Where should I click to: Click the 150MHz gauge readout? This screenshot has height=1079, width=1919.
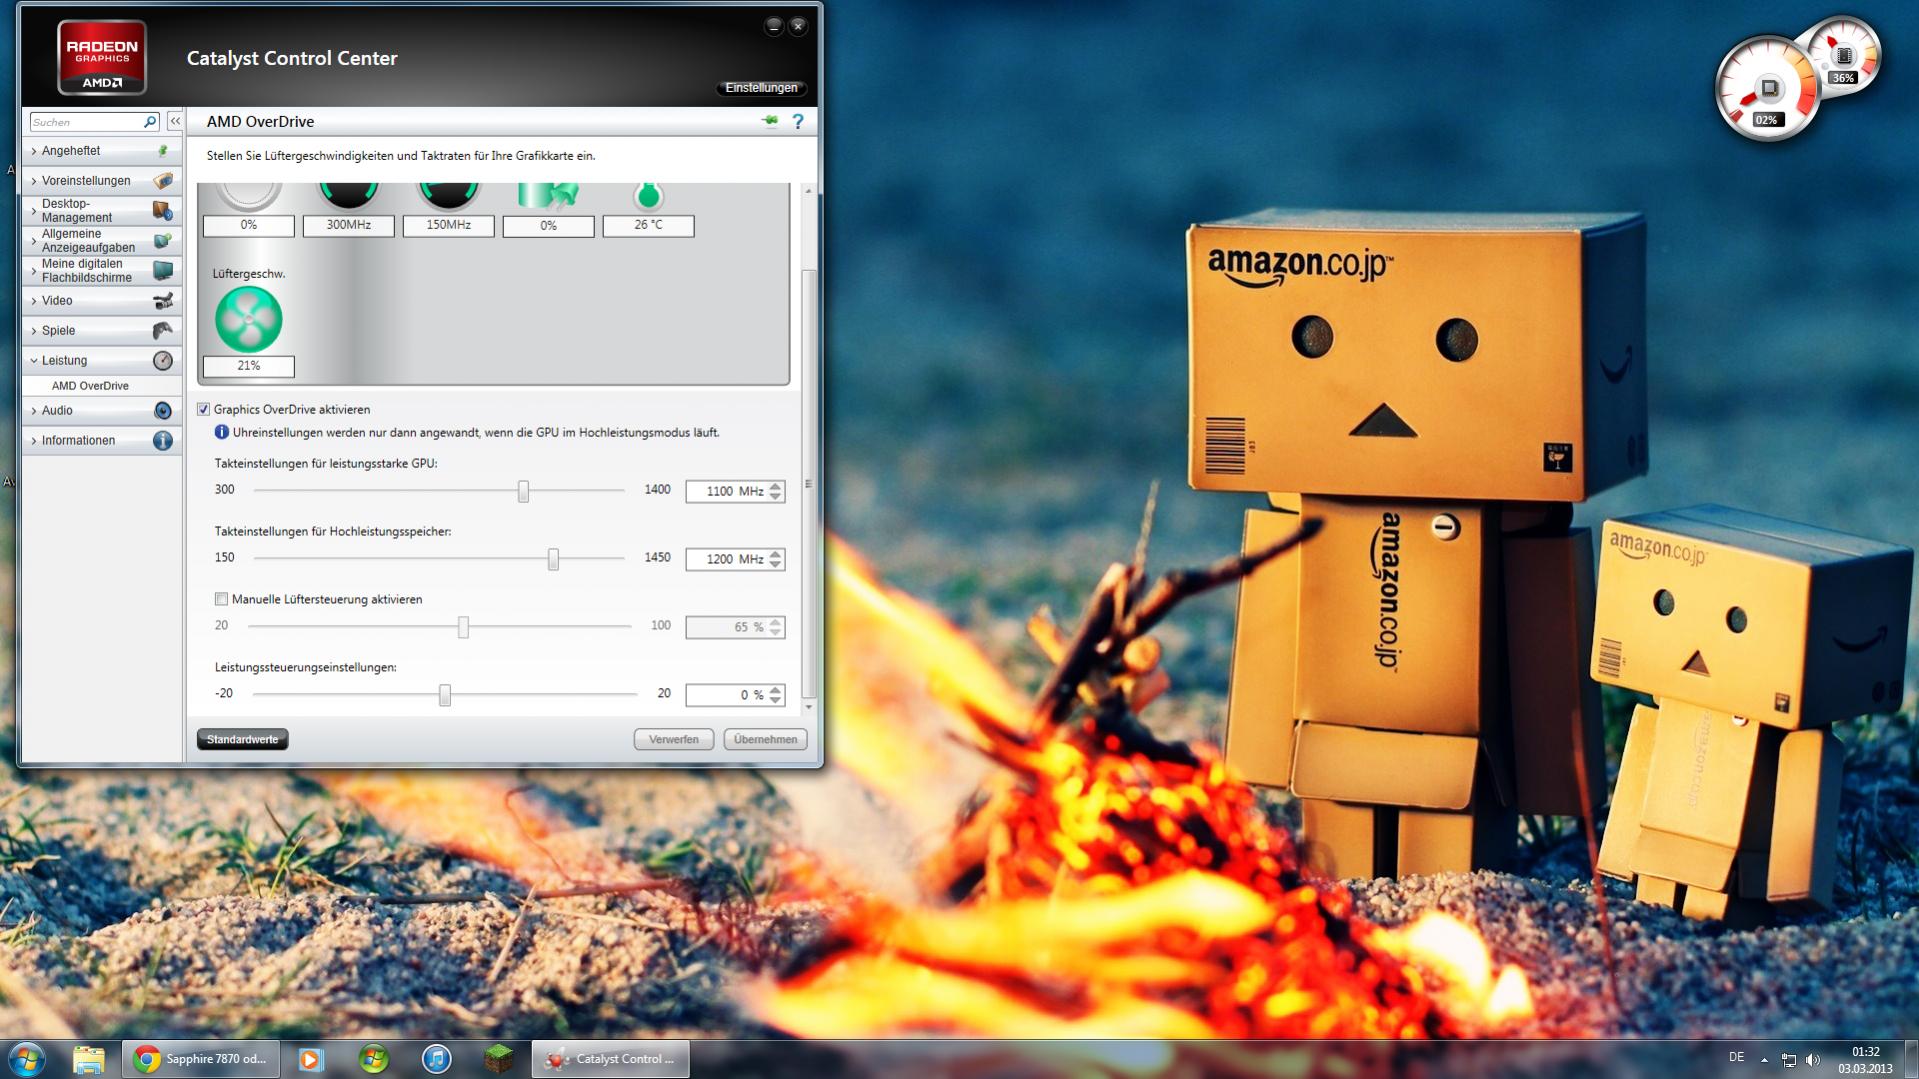(x=449, y=225)
